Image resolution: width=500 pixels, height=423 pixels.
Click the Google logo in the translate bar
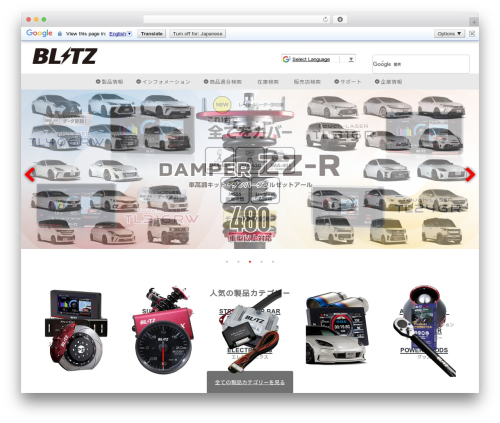[39, 33]
